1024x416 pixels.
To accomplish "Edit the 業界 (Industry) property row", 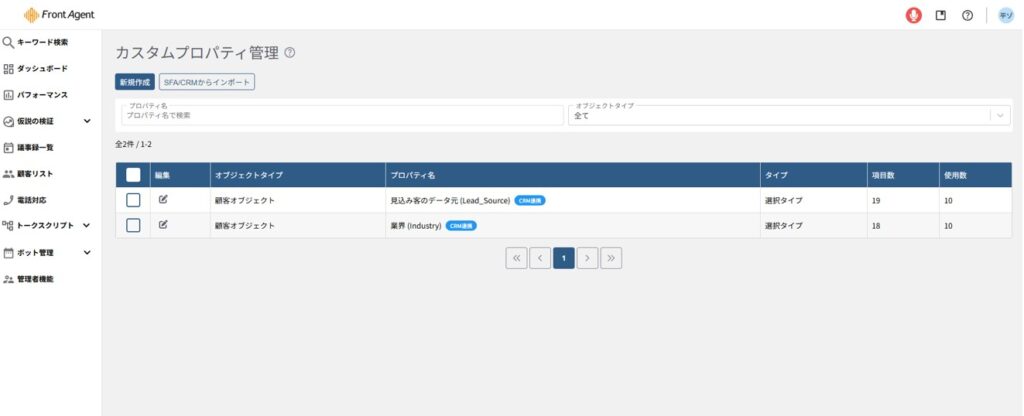I will click(x=163, y=225).
